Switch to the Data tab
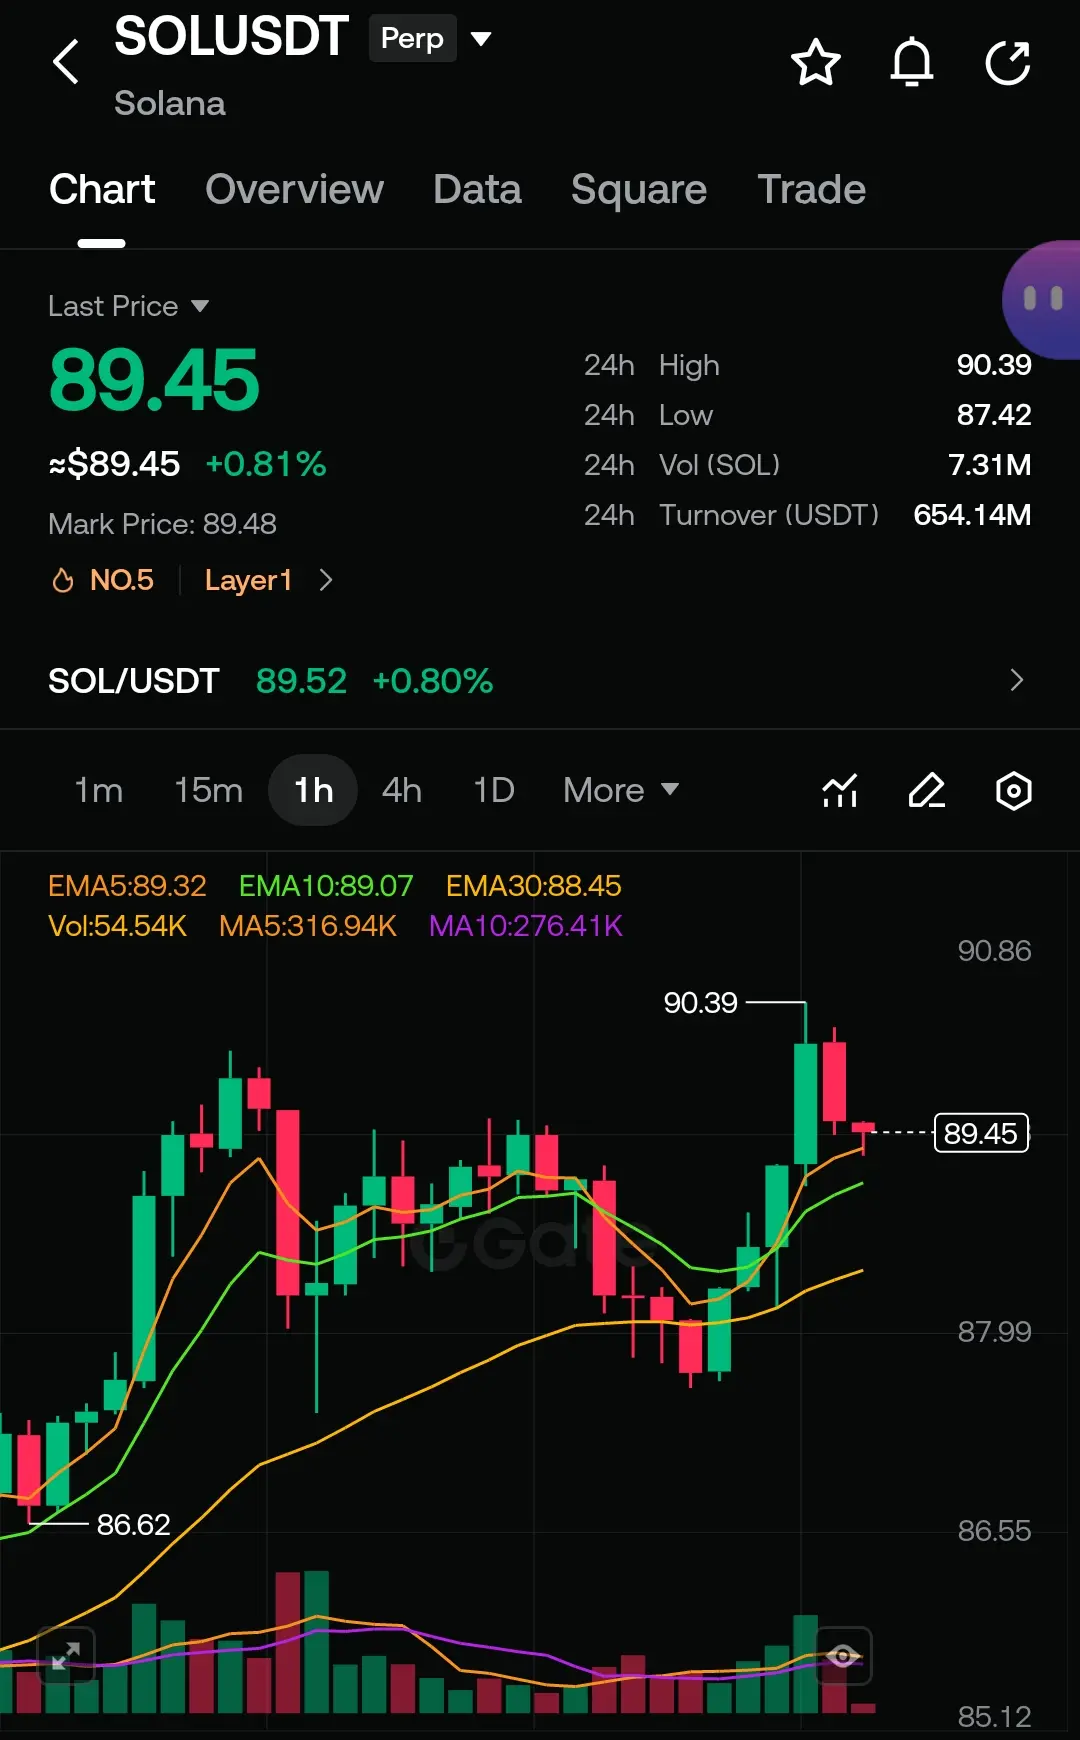1080x1740 pixels. click(477, 189)
